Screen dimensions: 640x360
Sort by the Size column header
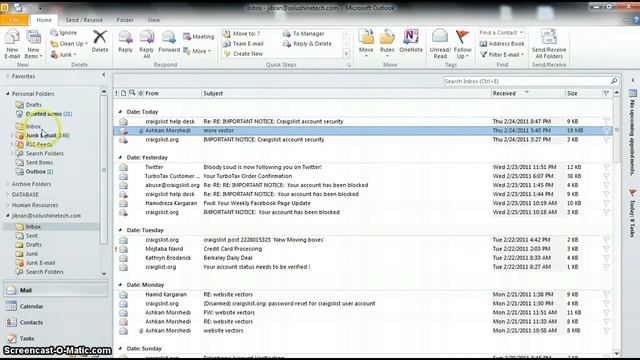pos(584,93)
